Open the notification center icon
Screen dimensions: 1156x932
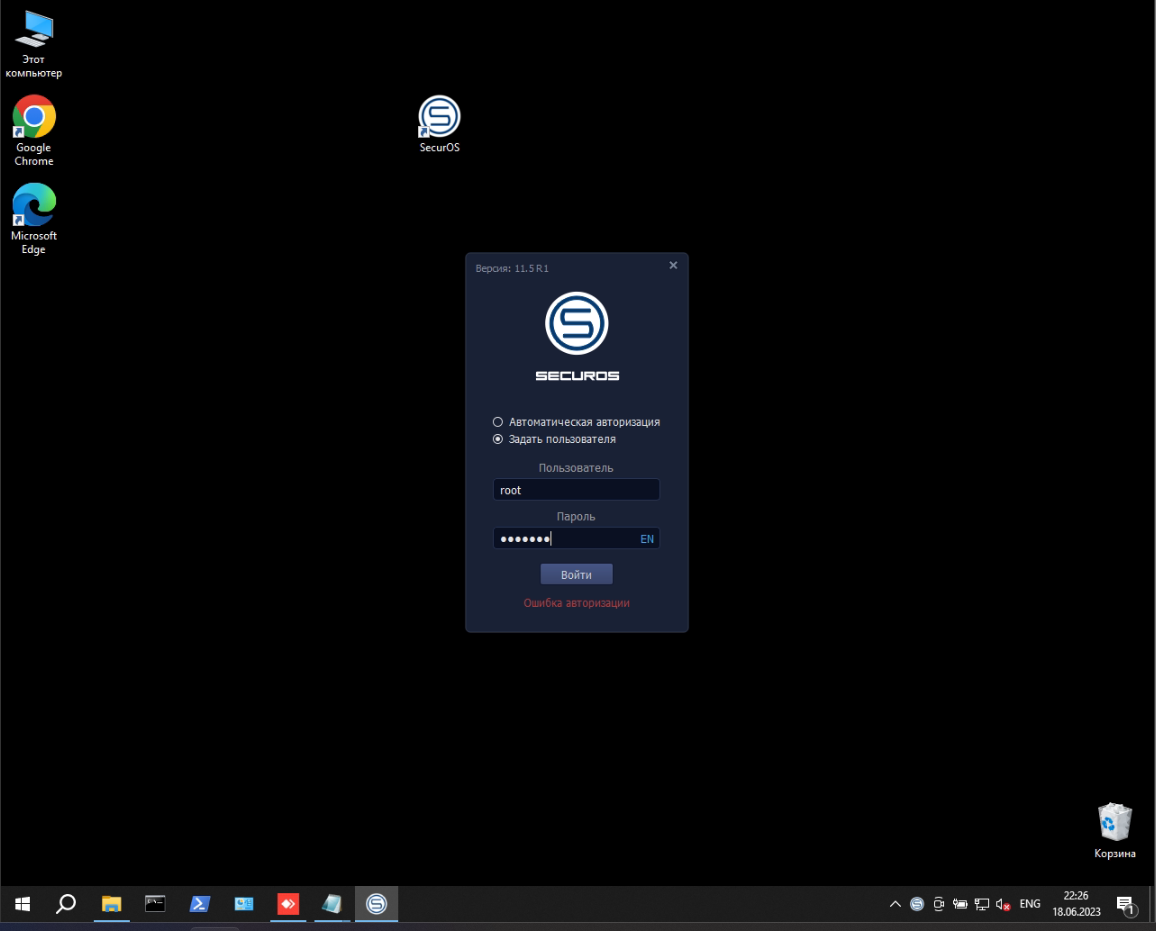[x=1126, y=905]
